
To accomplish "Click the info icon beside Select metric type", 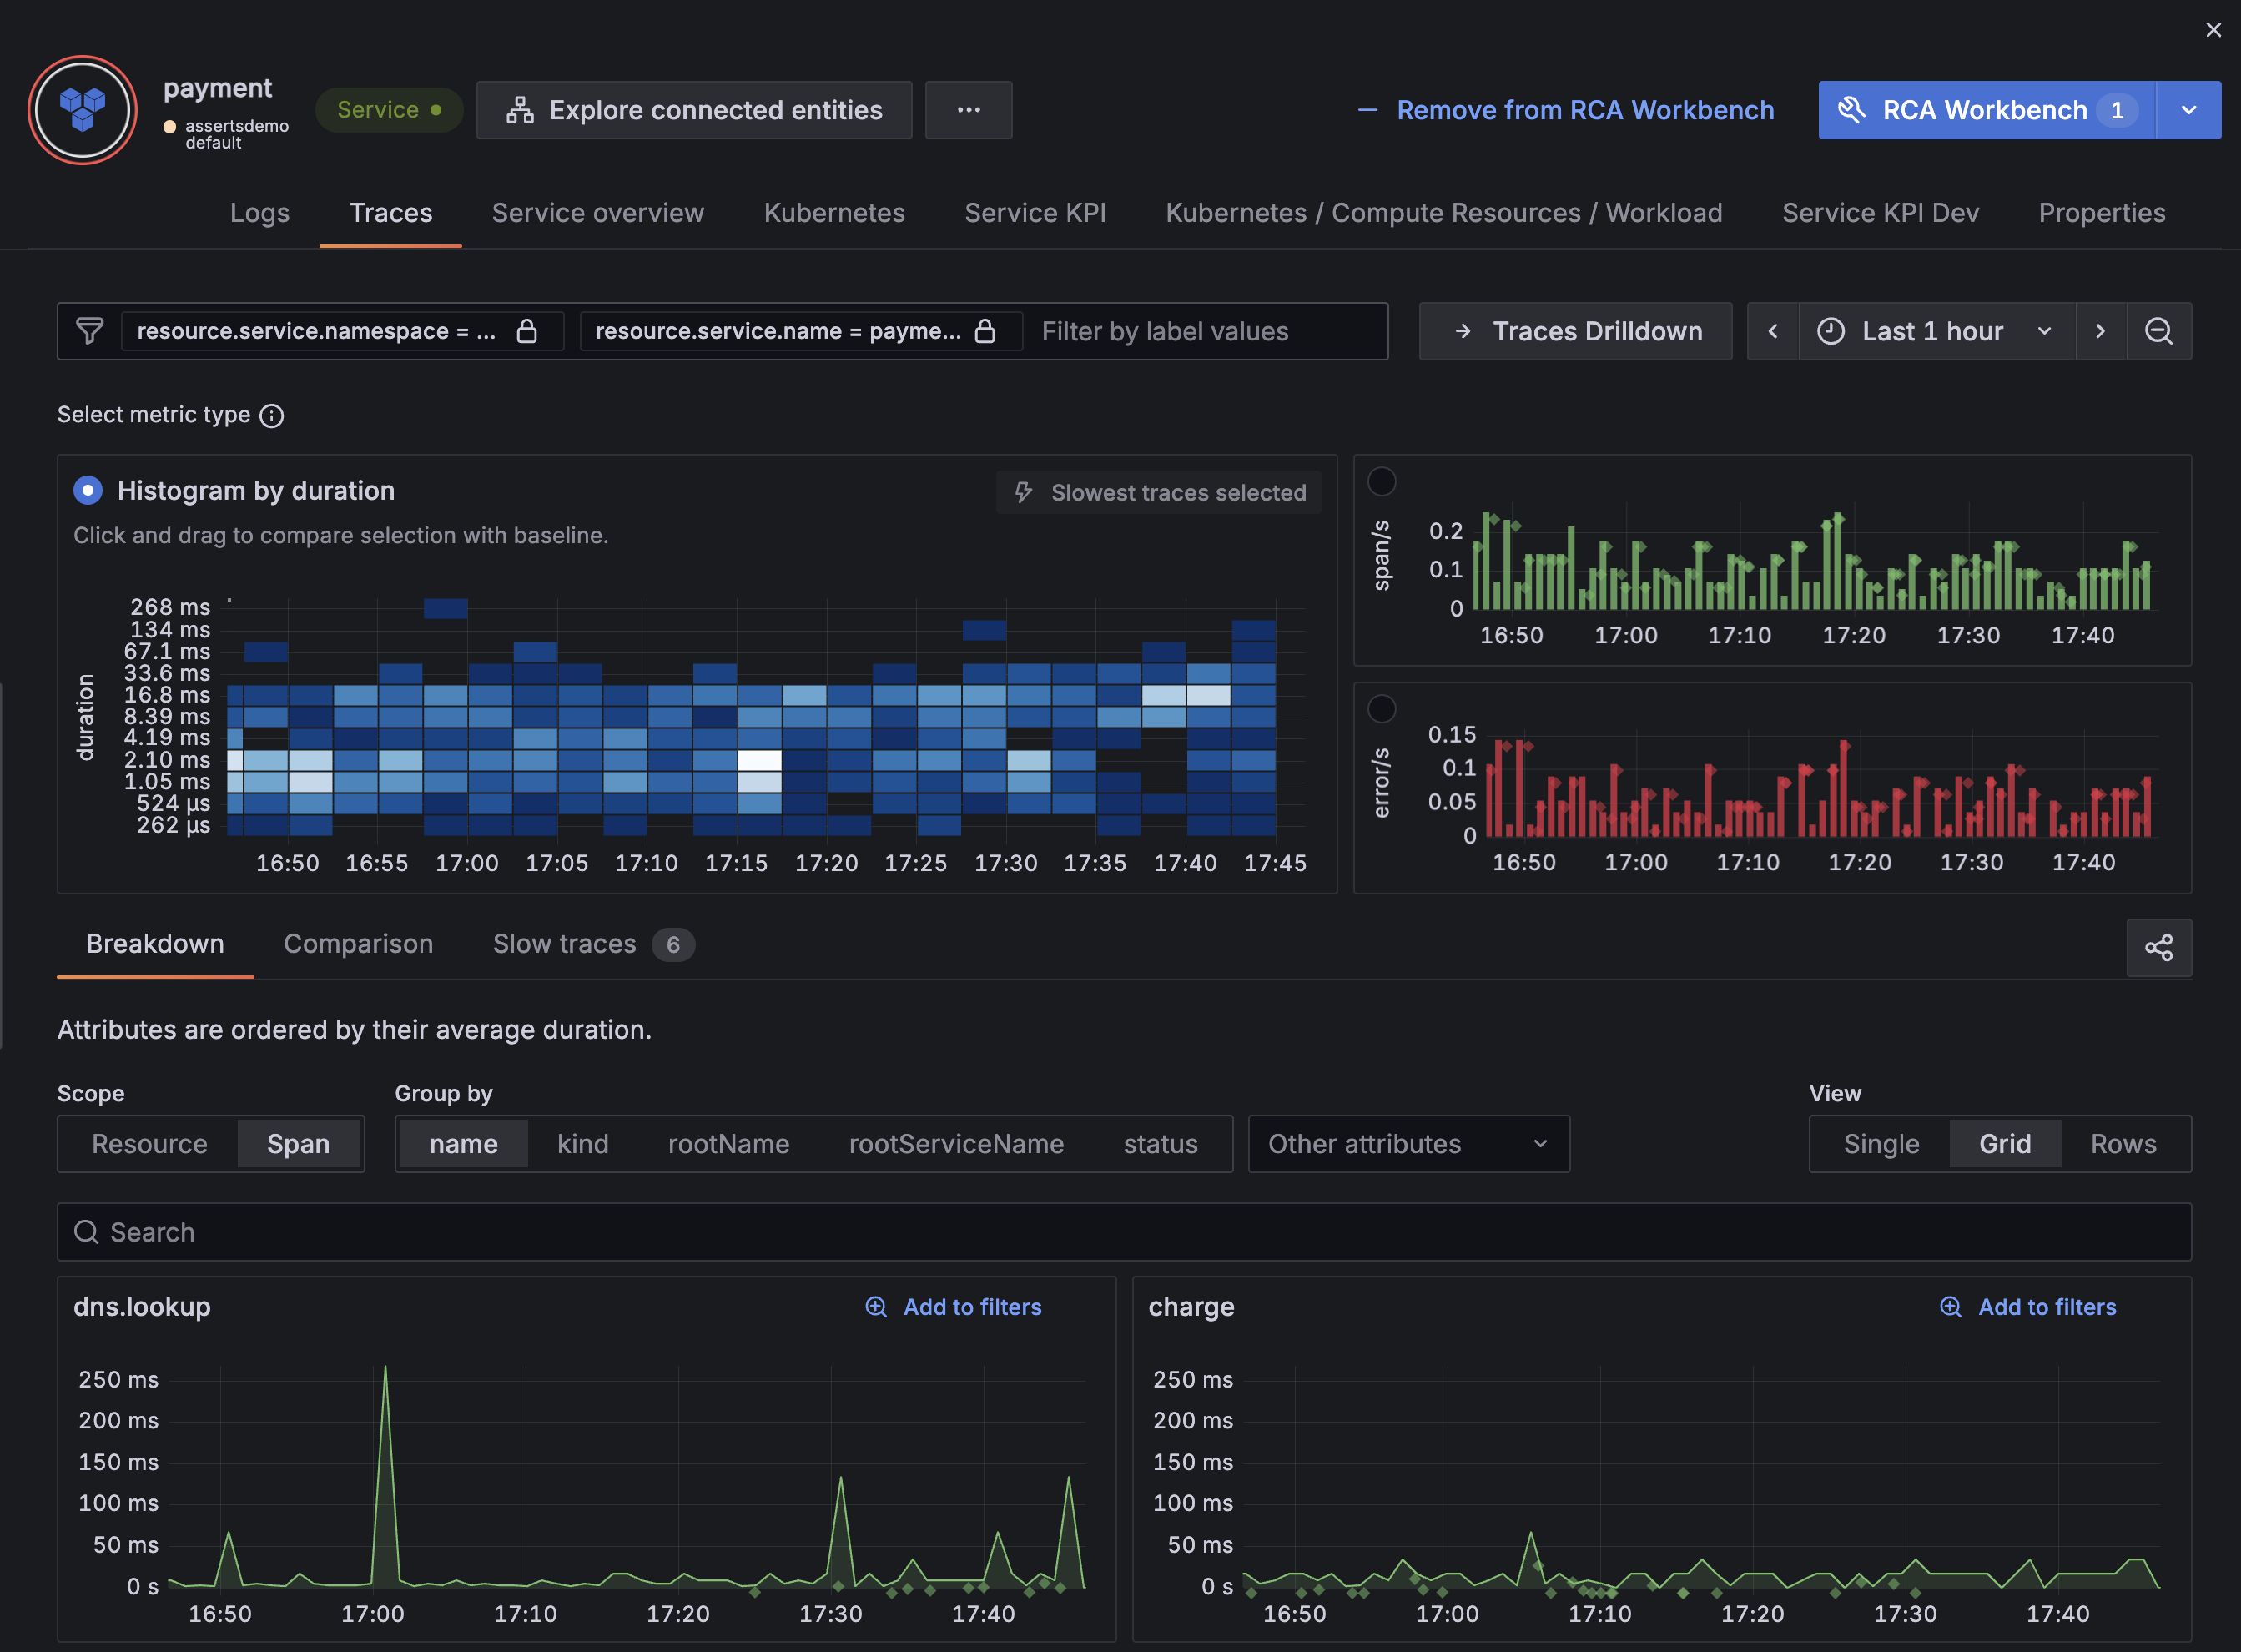I will 271,415.
